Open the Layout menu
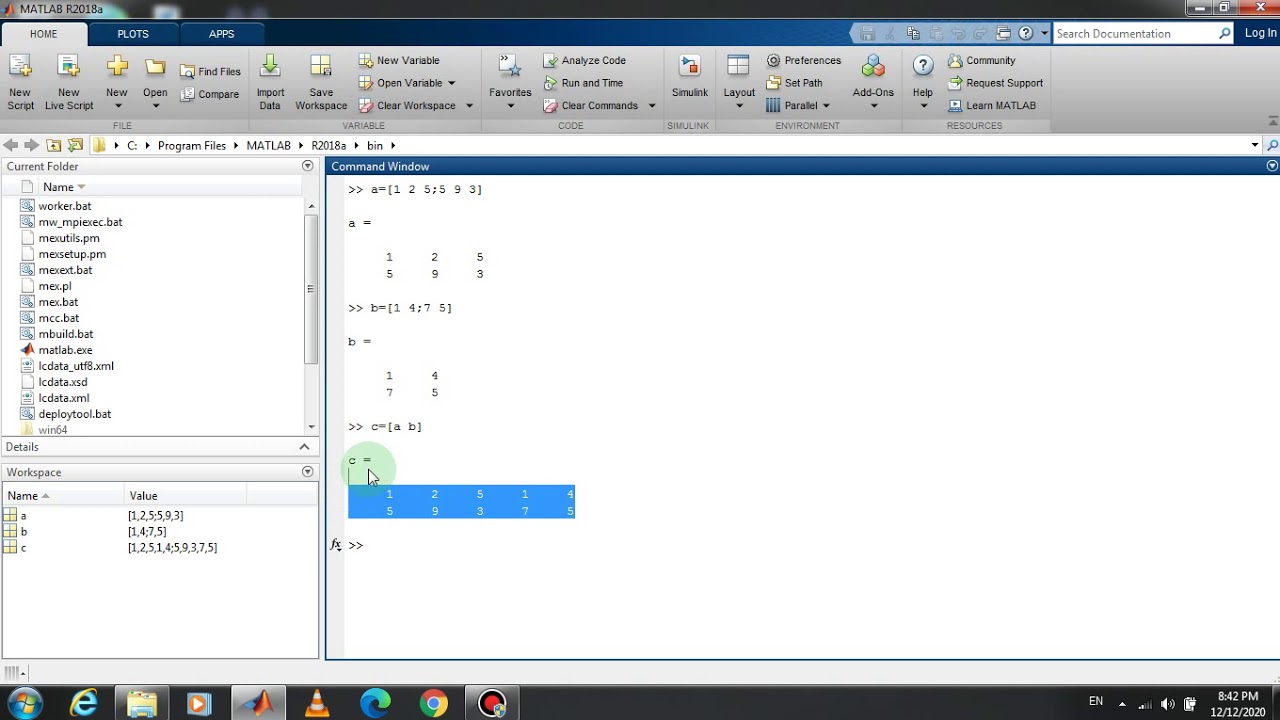 (739, 82)
